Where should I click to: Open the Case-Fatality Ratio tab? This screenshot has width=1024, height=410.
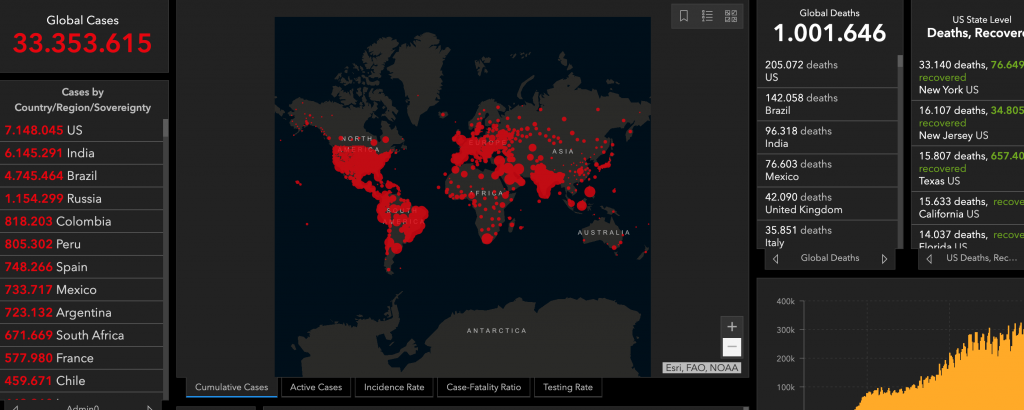(x=483, y=387)
